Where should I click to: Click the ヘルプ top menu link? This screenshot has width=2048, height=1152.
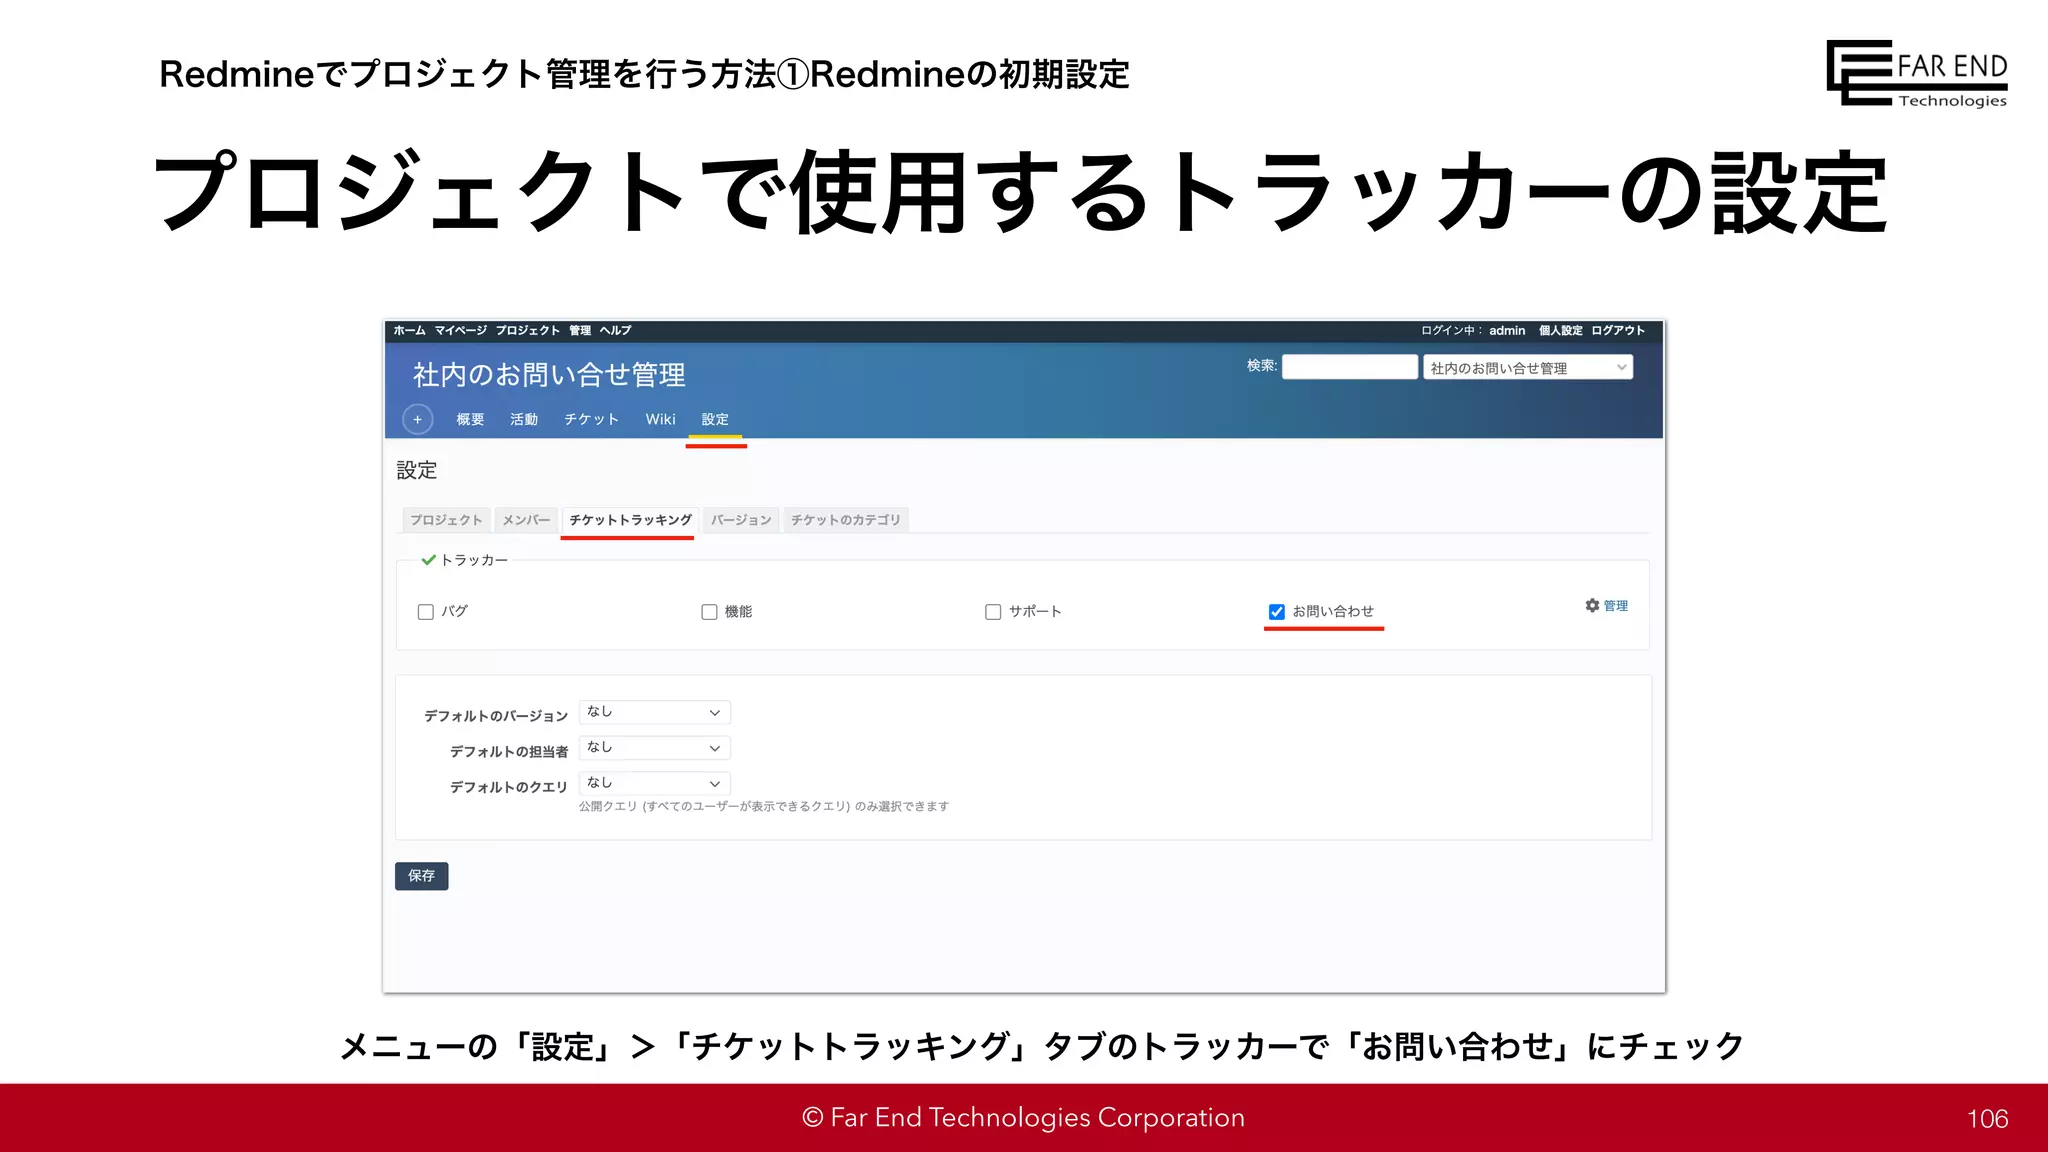615,330
